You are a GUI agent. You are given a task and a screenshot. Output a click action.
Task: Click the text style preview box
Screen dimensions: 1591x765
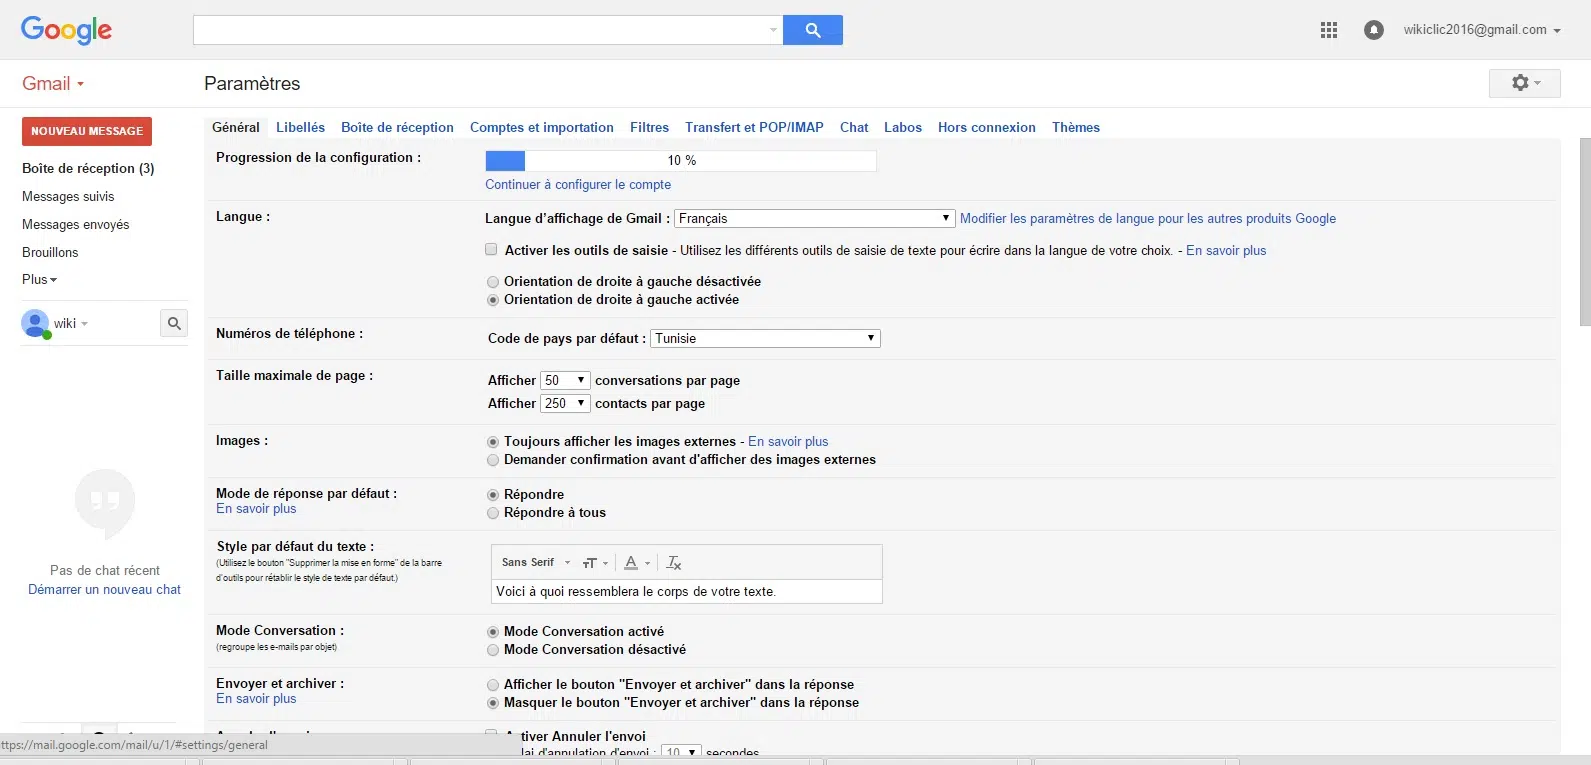point(687,591)
